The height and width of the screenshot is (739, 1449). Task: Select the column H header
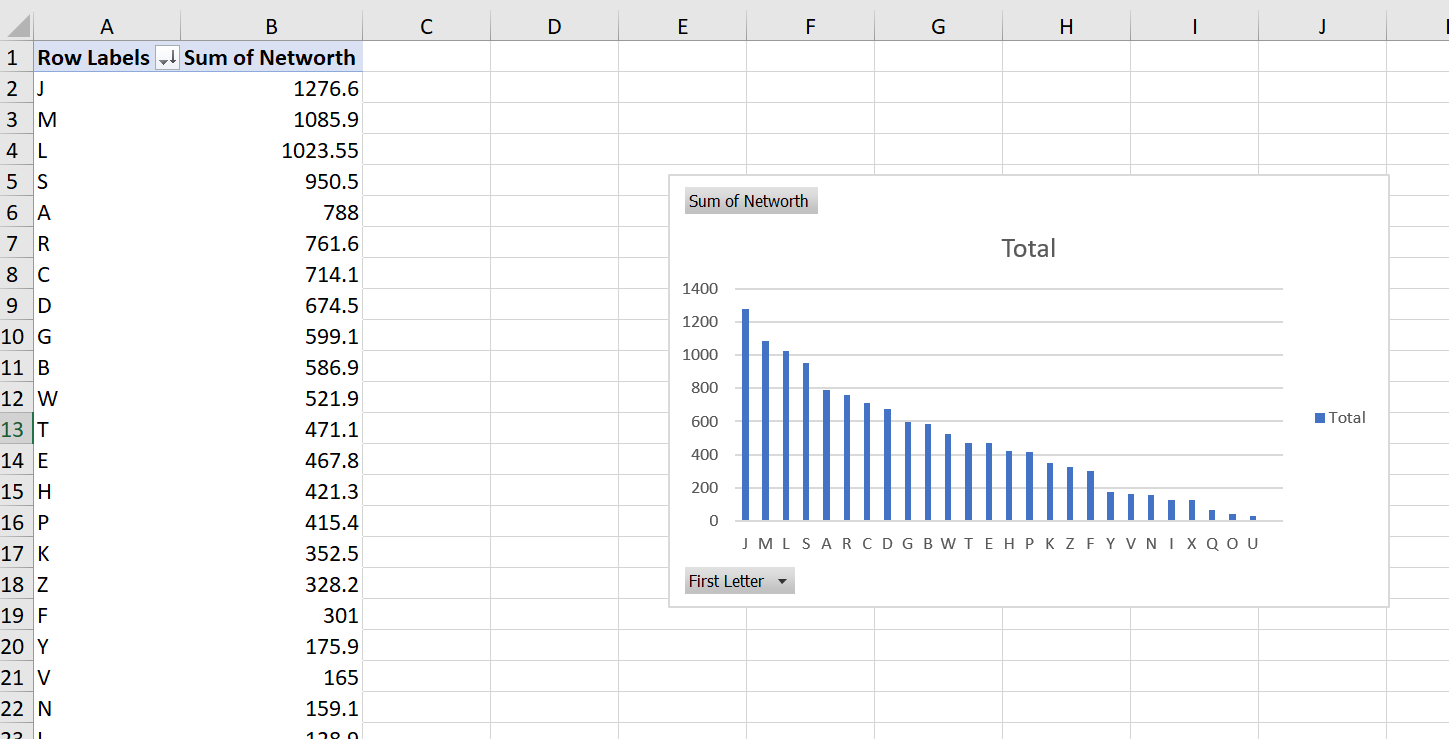1066,27
